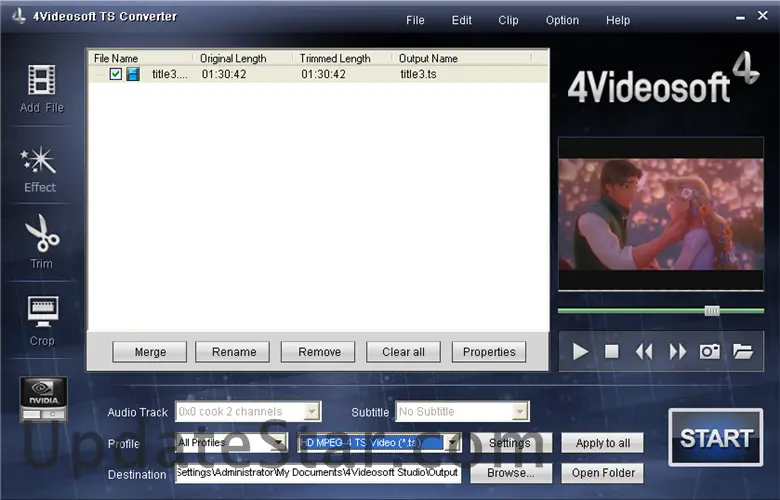Screen dimensions: 780x500
Task: Open the HD MPEG-4 TS Video format dropdown
Action: pos(452,442)
